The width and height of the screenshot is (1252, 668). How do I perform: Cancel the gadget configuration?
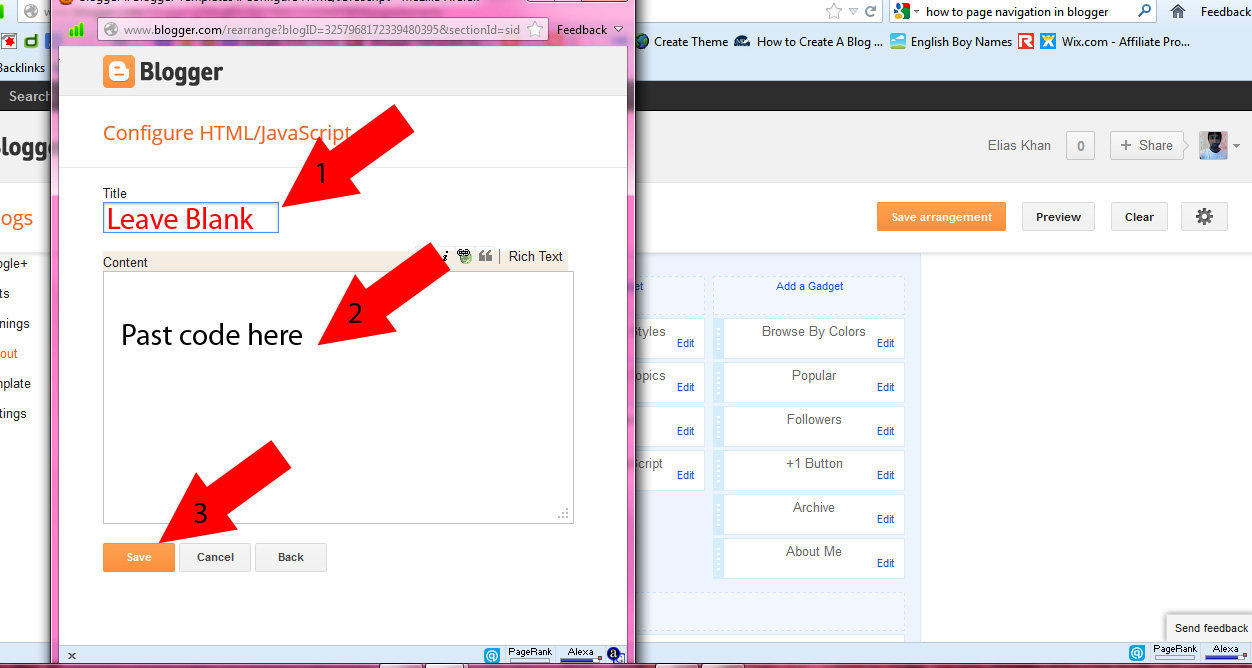[215, 557]
